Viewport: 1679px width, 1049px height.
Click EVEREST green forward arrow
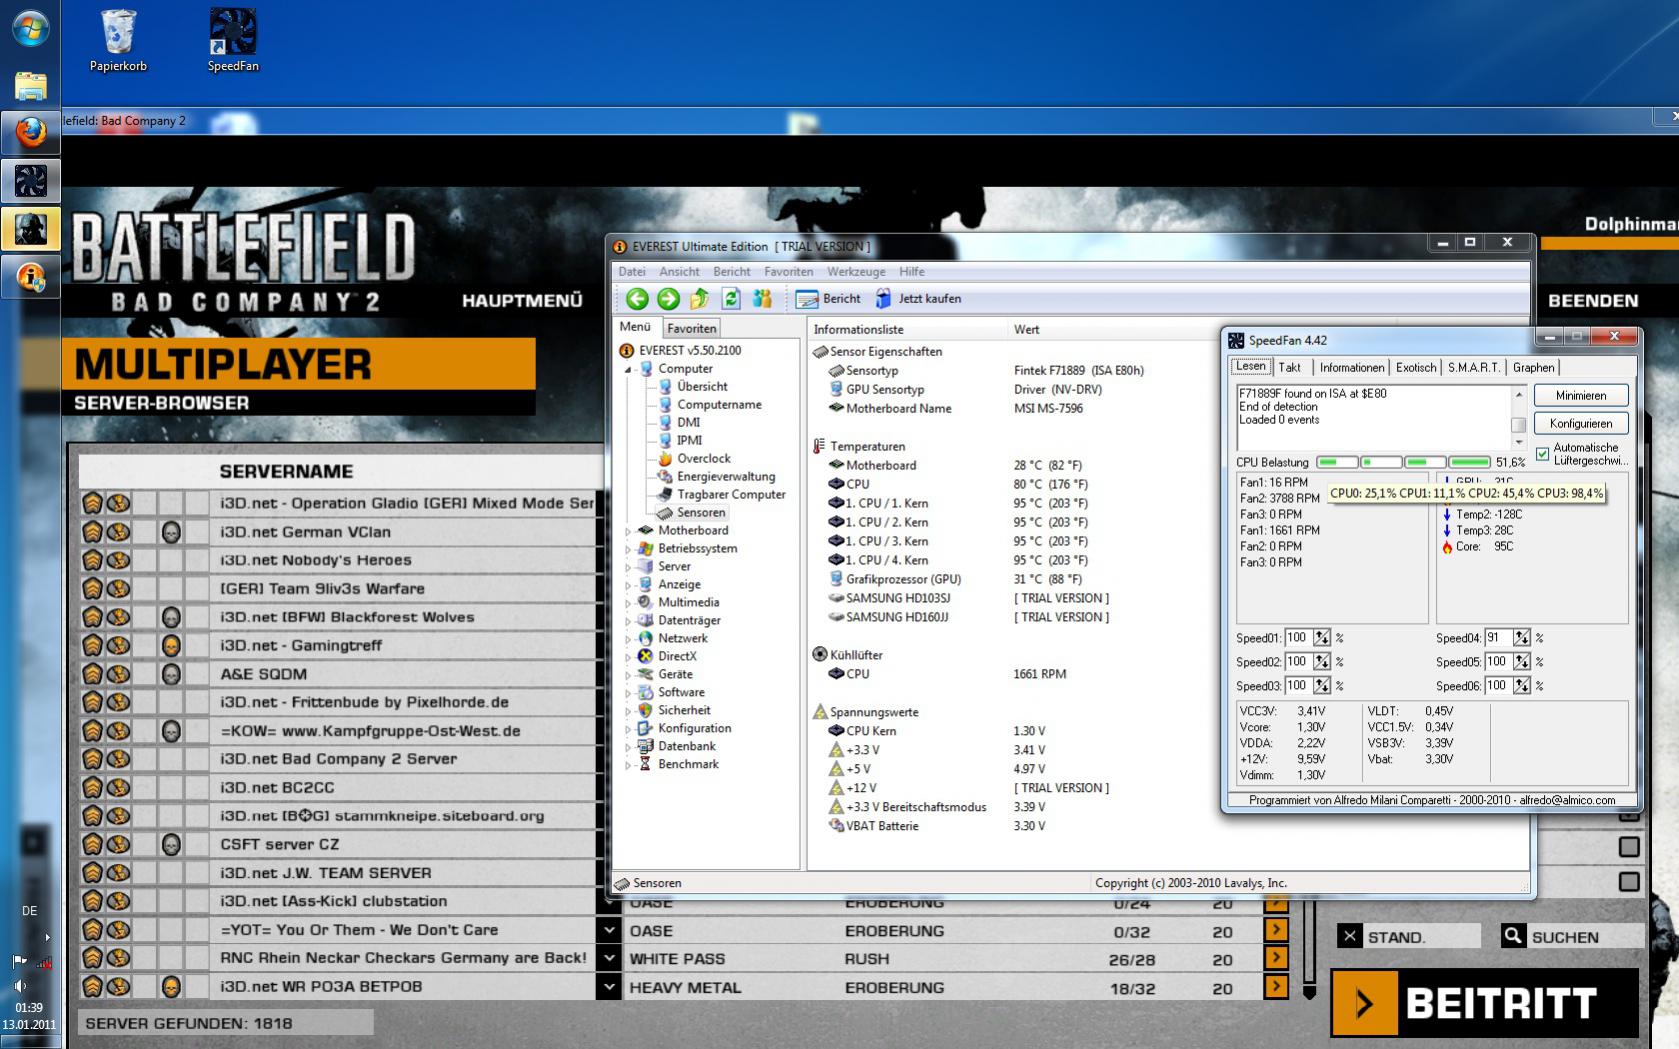pyautogui.click(x=668, y=298)
